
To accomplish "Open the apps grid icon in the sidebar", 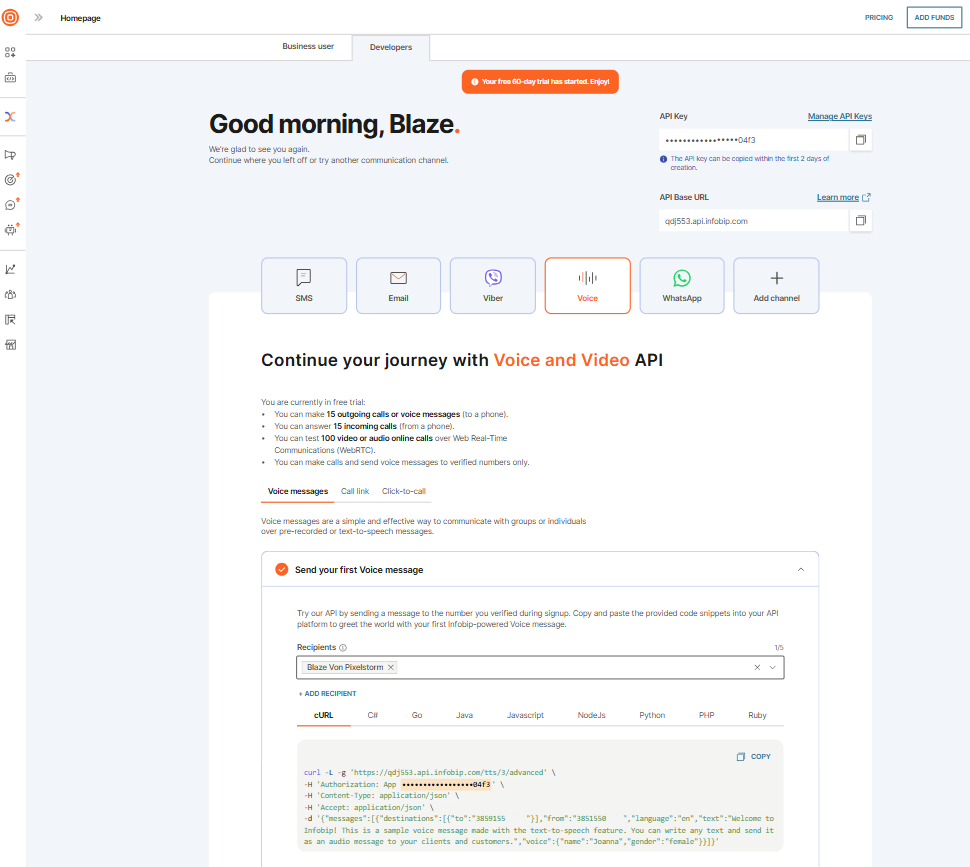I will [x=11, y=53].
